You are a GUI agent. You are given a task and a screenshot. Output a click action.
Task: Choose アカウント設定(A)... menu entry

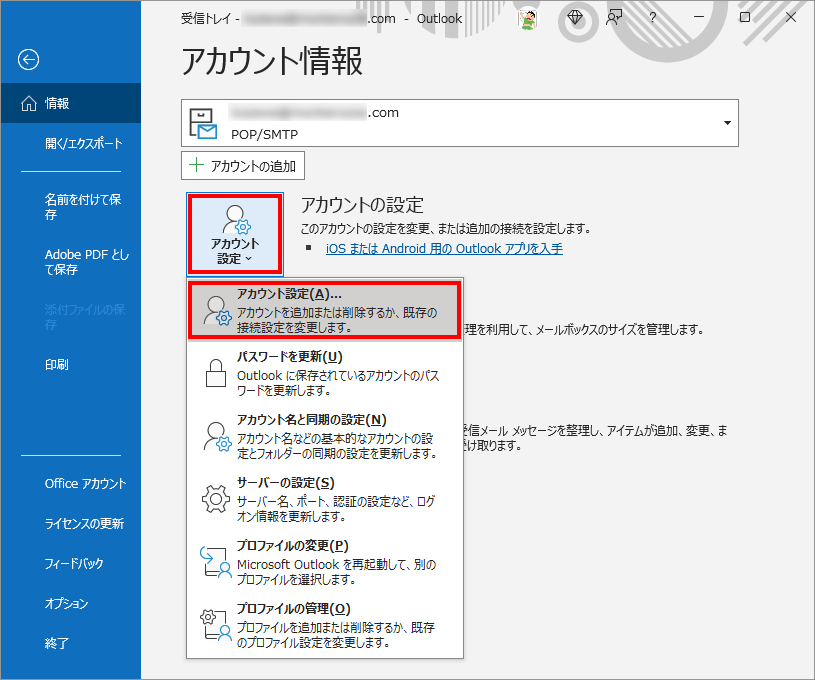pyautogui.click(x=324, y=310)
